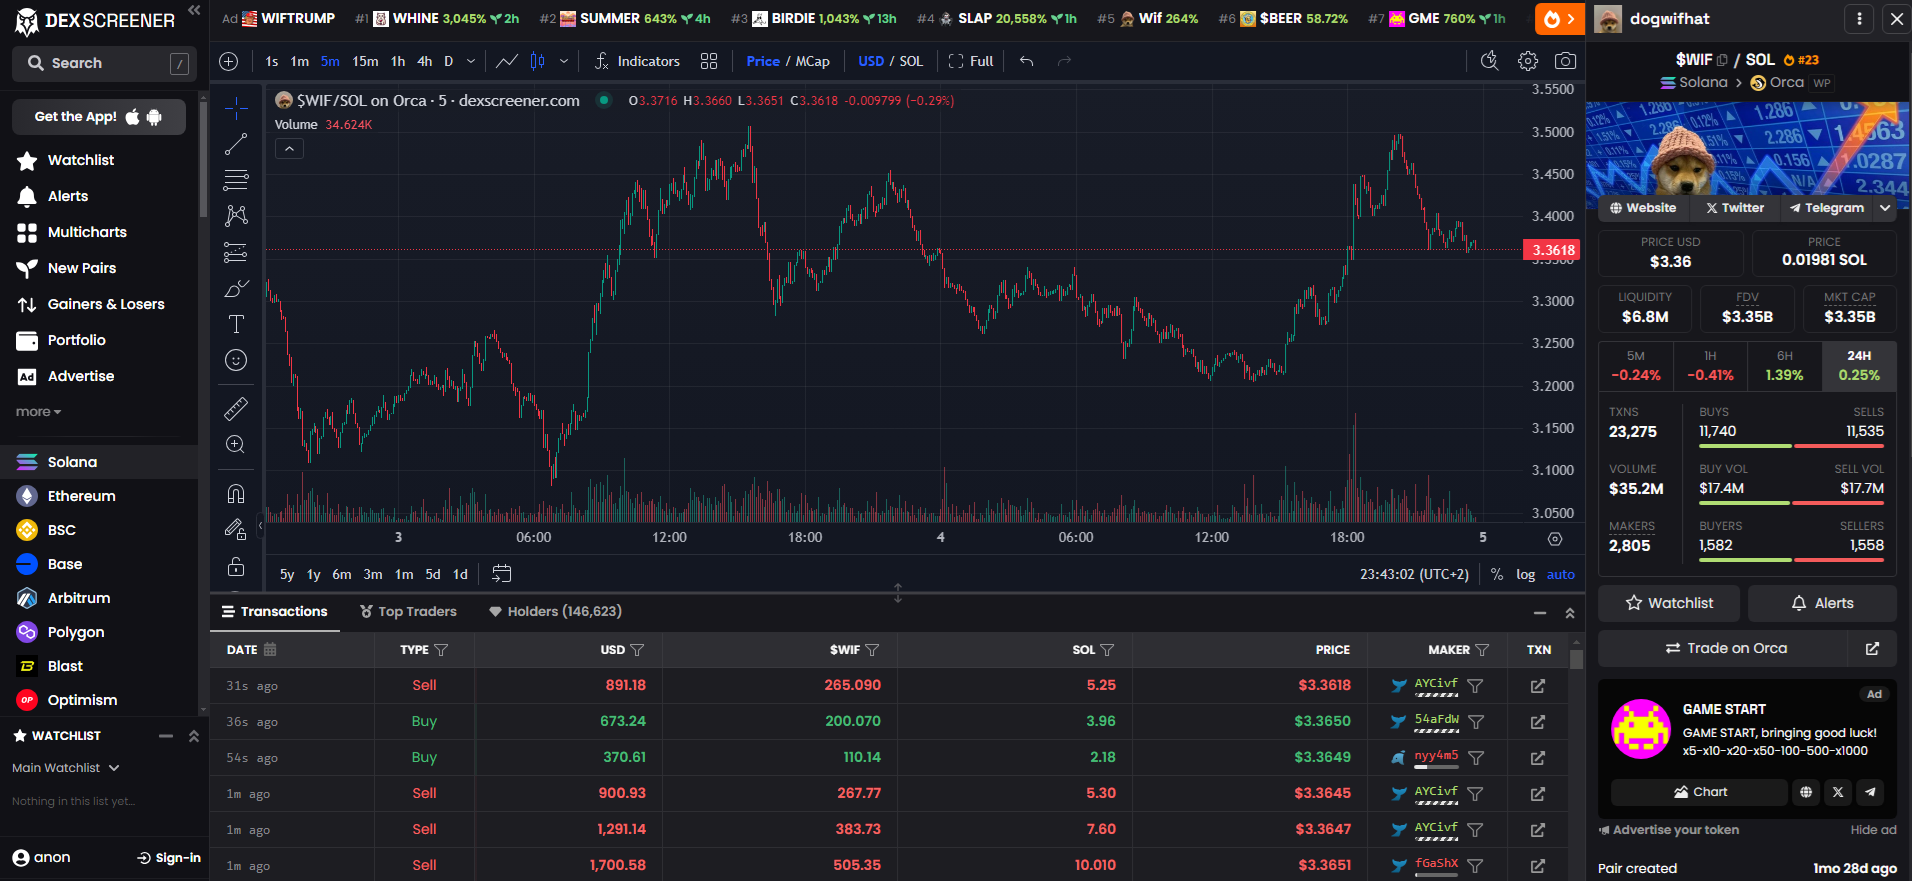Viewport: 1912px width, 890px height.
Task: Click the Trade on Orca button
Action: tap(1725, 648)
